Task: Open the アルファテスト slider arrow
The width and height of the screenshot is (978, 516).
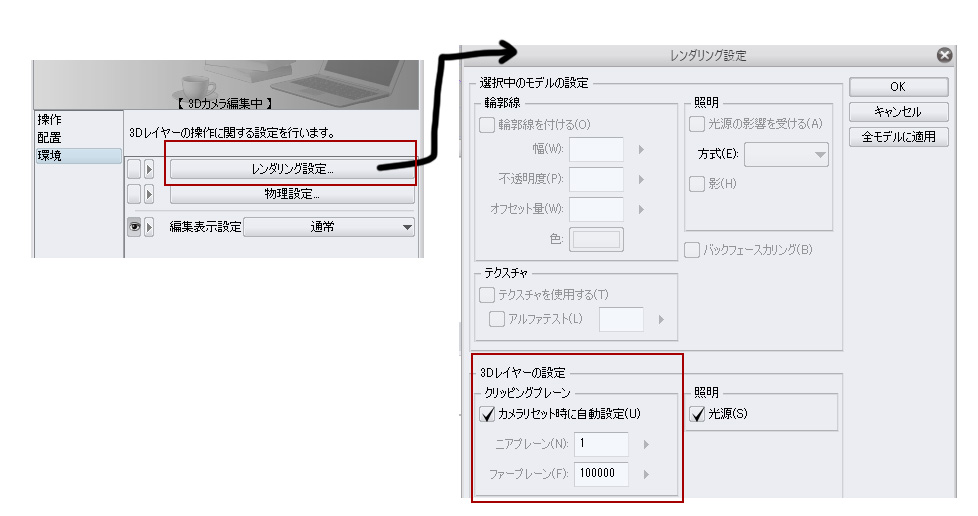Action: pyautogui.click(x=661, y=319)
